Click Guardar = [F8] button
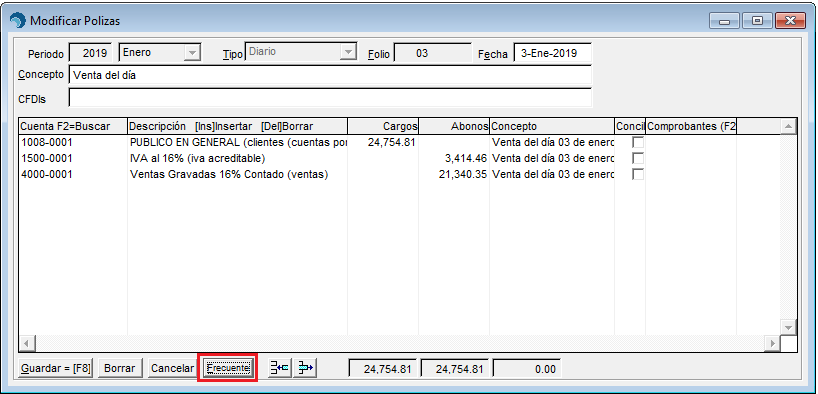 tap(56, 368)
